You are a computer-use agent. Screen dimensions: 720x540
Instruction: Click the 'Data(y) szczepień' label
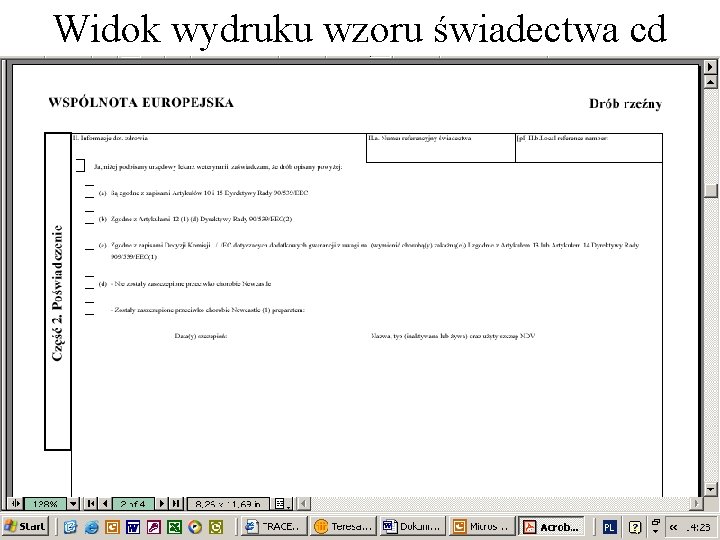coord(201,336)
